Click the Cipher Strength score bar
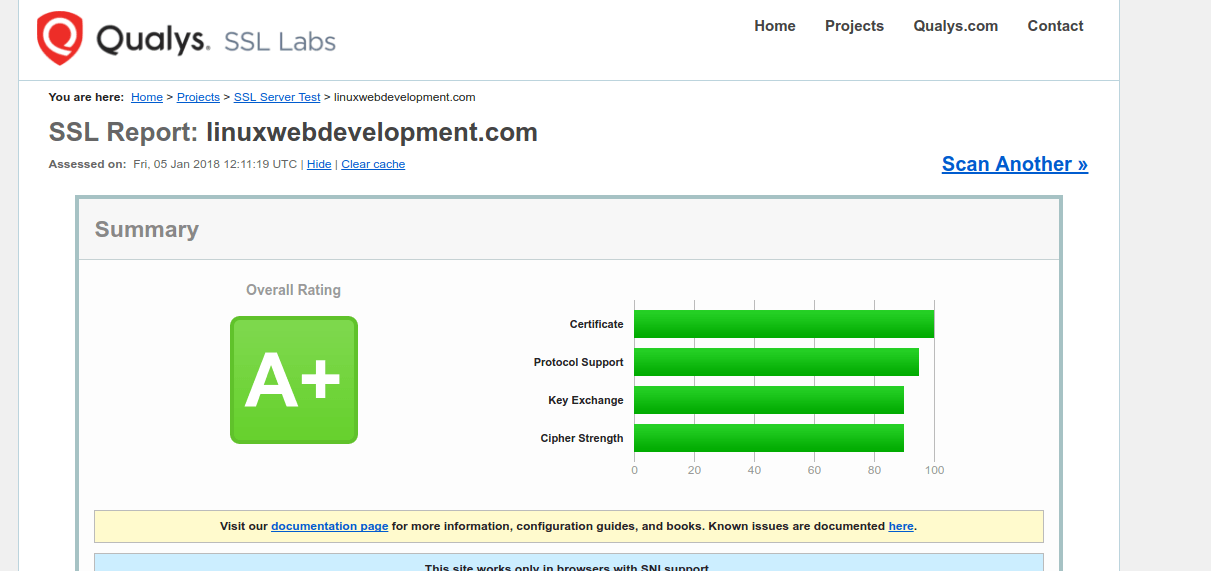 coord(769,438)
